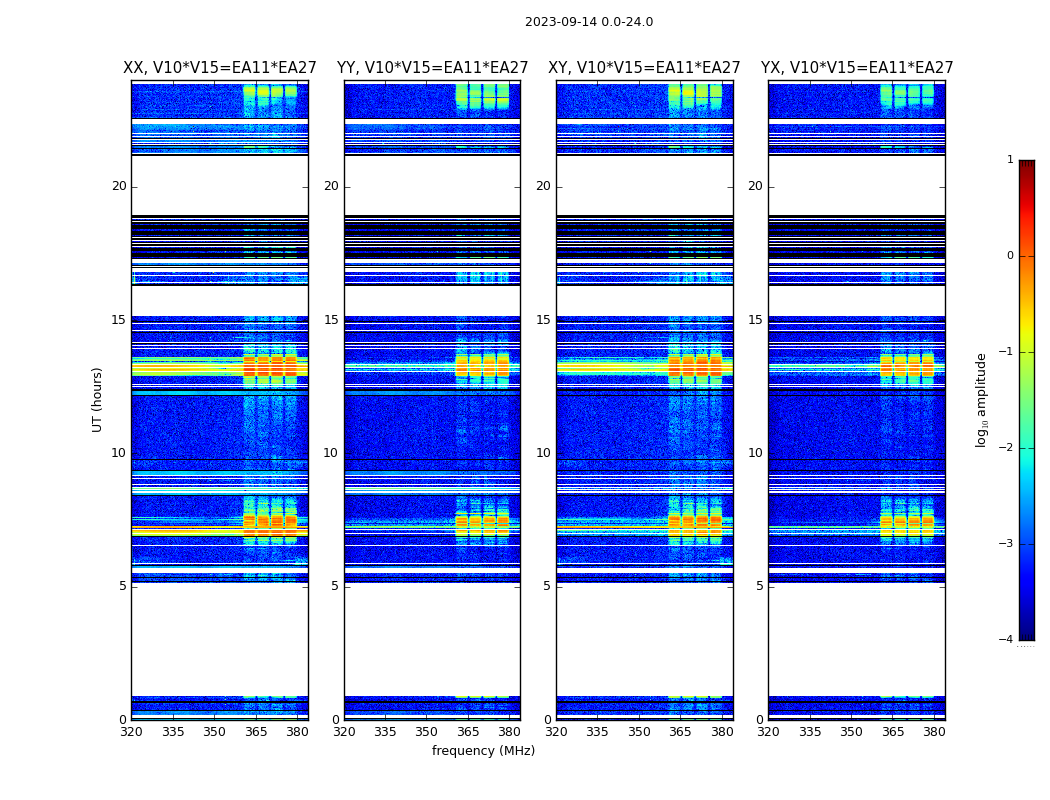Select the YY panel title

tap(432, 68)
